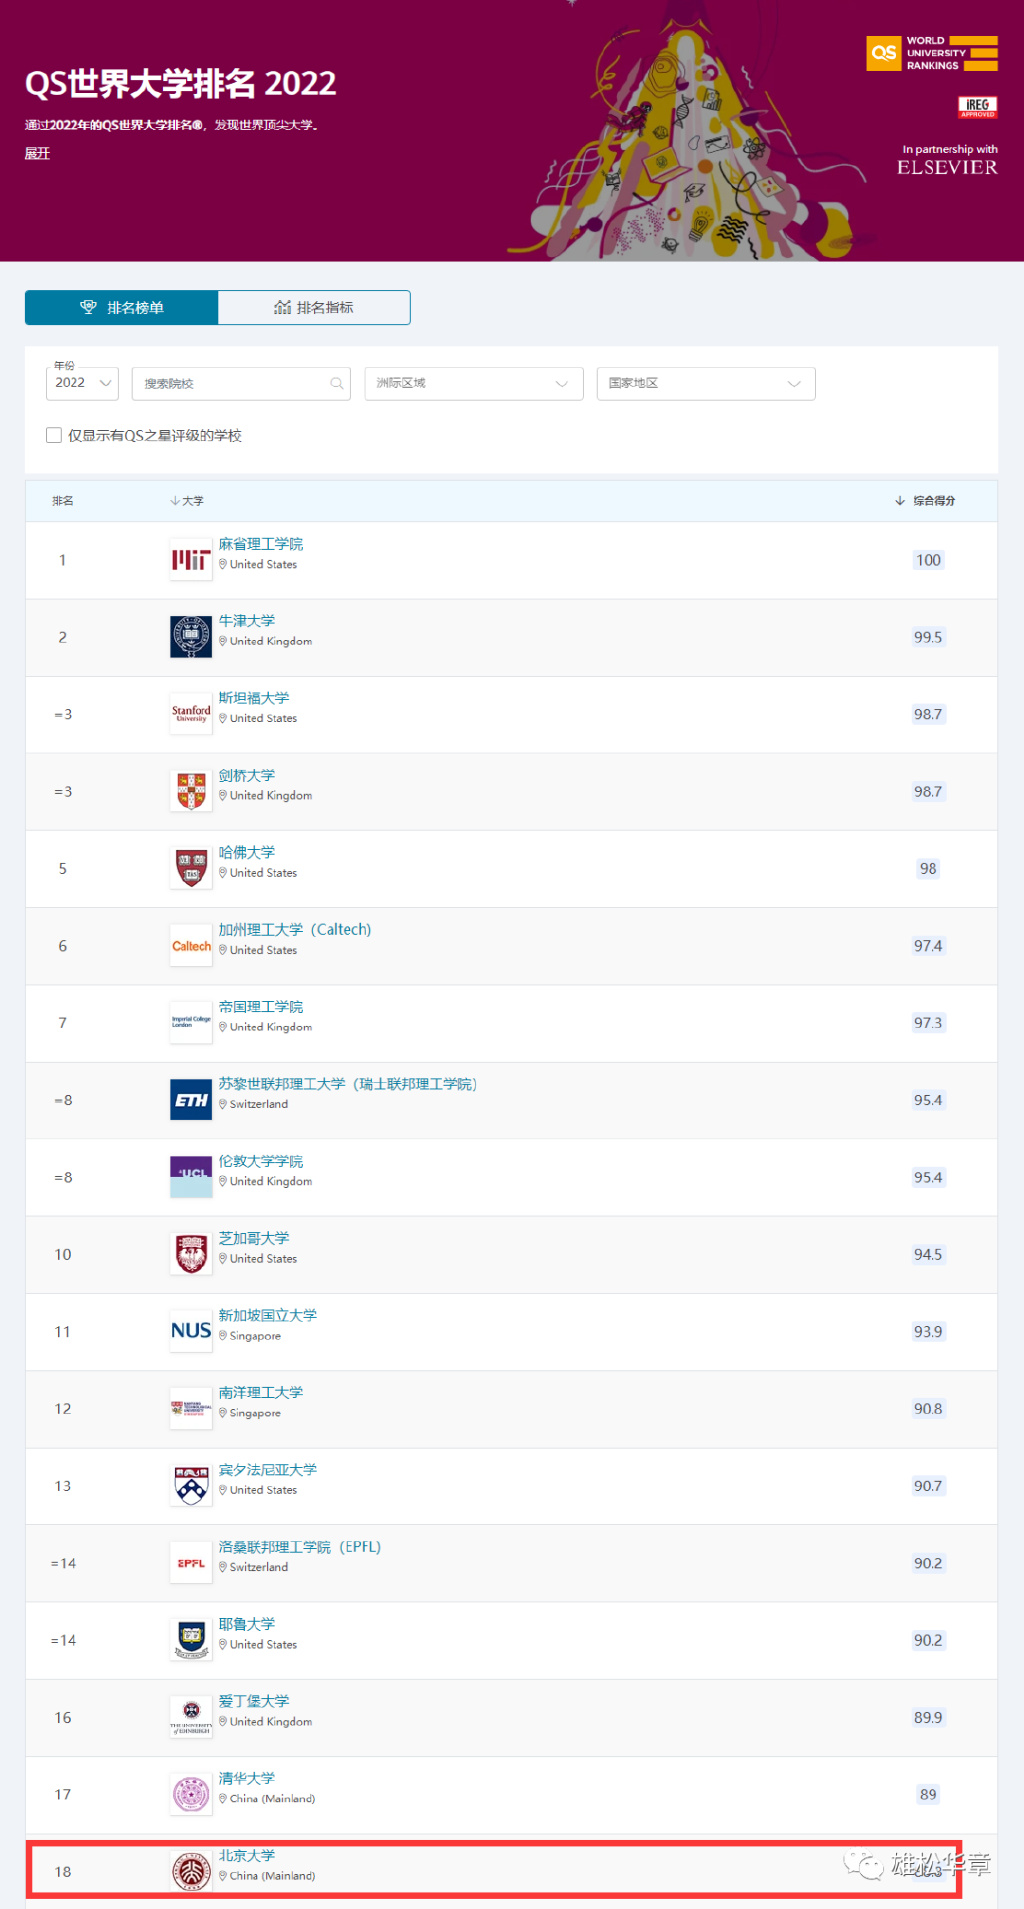Click the UCL logo icon

pyautogui.click(x=190, y=1177)
